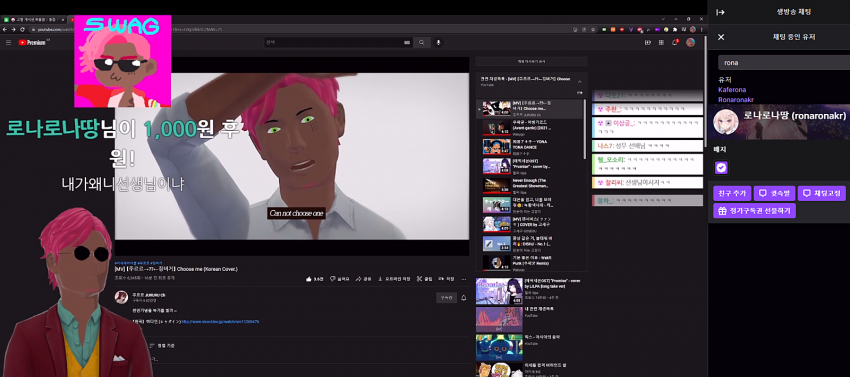Image resolution: width=850 pixels, height=377 pixels.
Task: Click the magnifier search button
Action: 421,42
